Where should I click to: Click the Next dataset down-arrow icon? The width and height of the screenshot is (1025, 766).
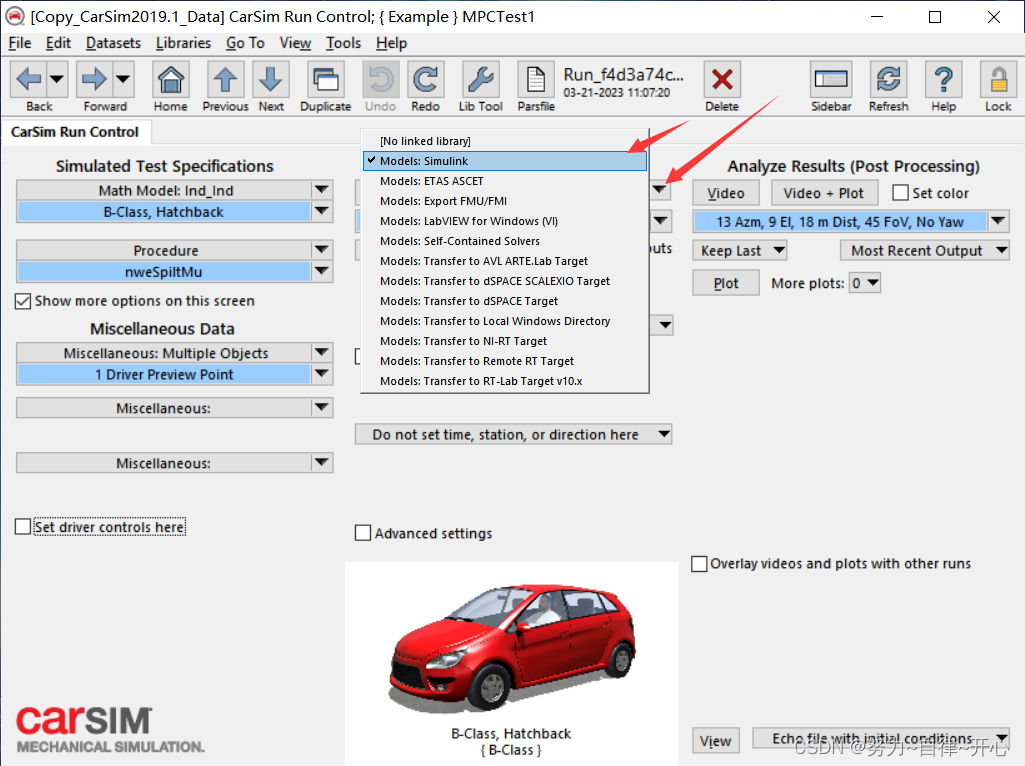point(271,80)
